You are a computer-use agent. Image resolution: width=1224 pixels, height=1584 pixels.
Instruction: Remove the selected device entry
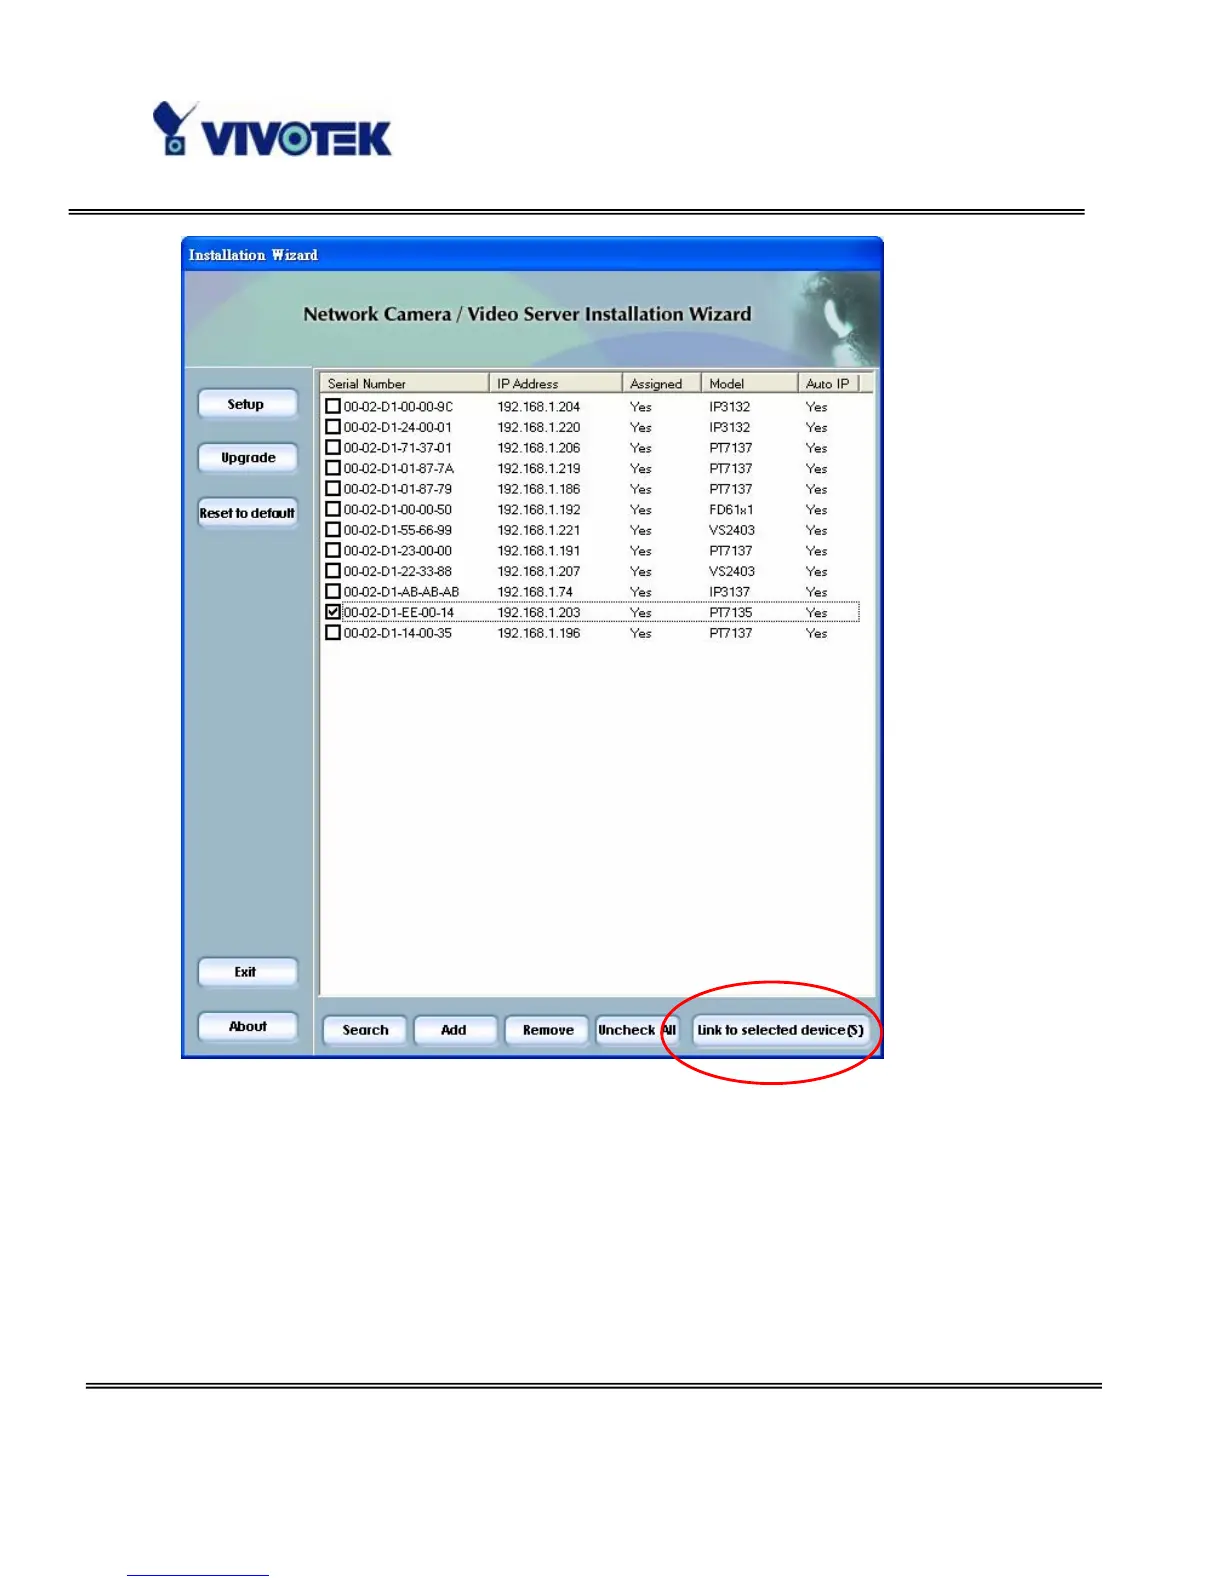coord(548,1030)
